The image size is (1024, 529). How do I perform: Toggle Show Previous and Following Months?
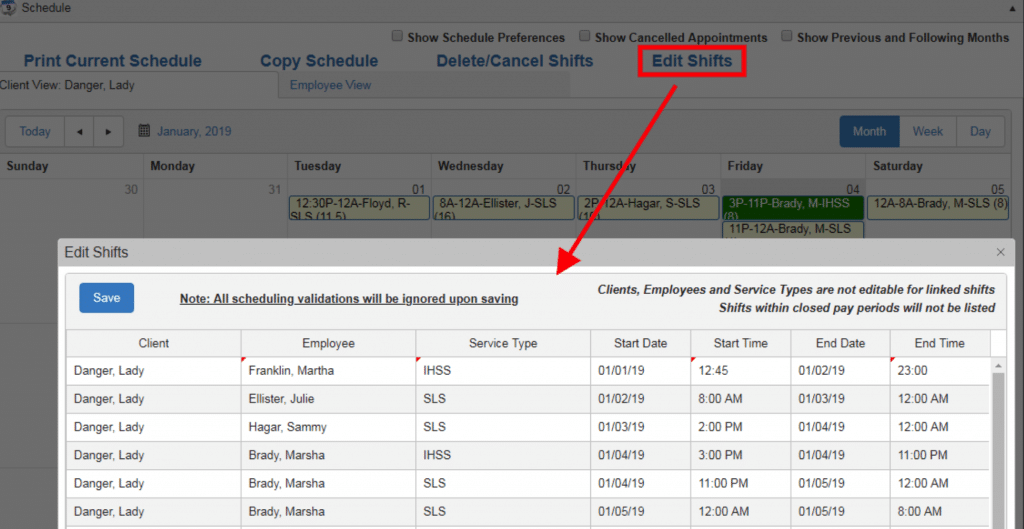(x=787, y=37)
